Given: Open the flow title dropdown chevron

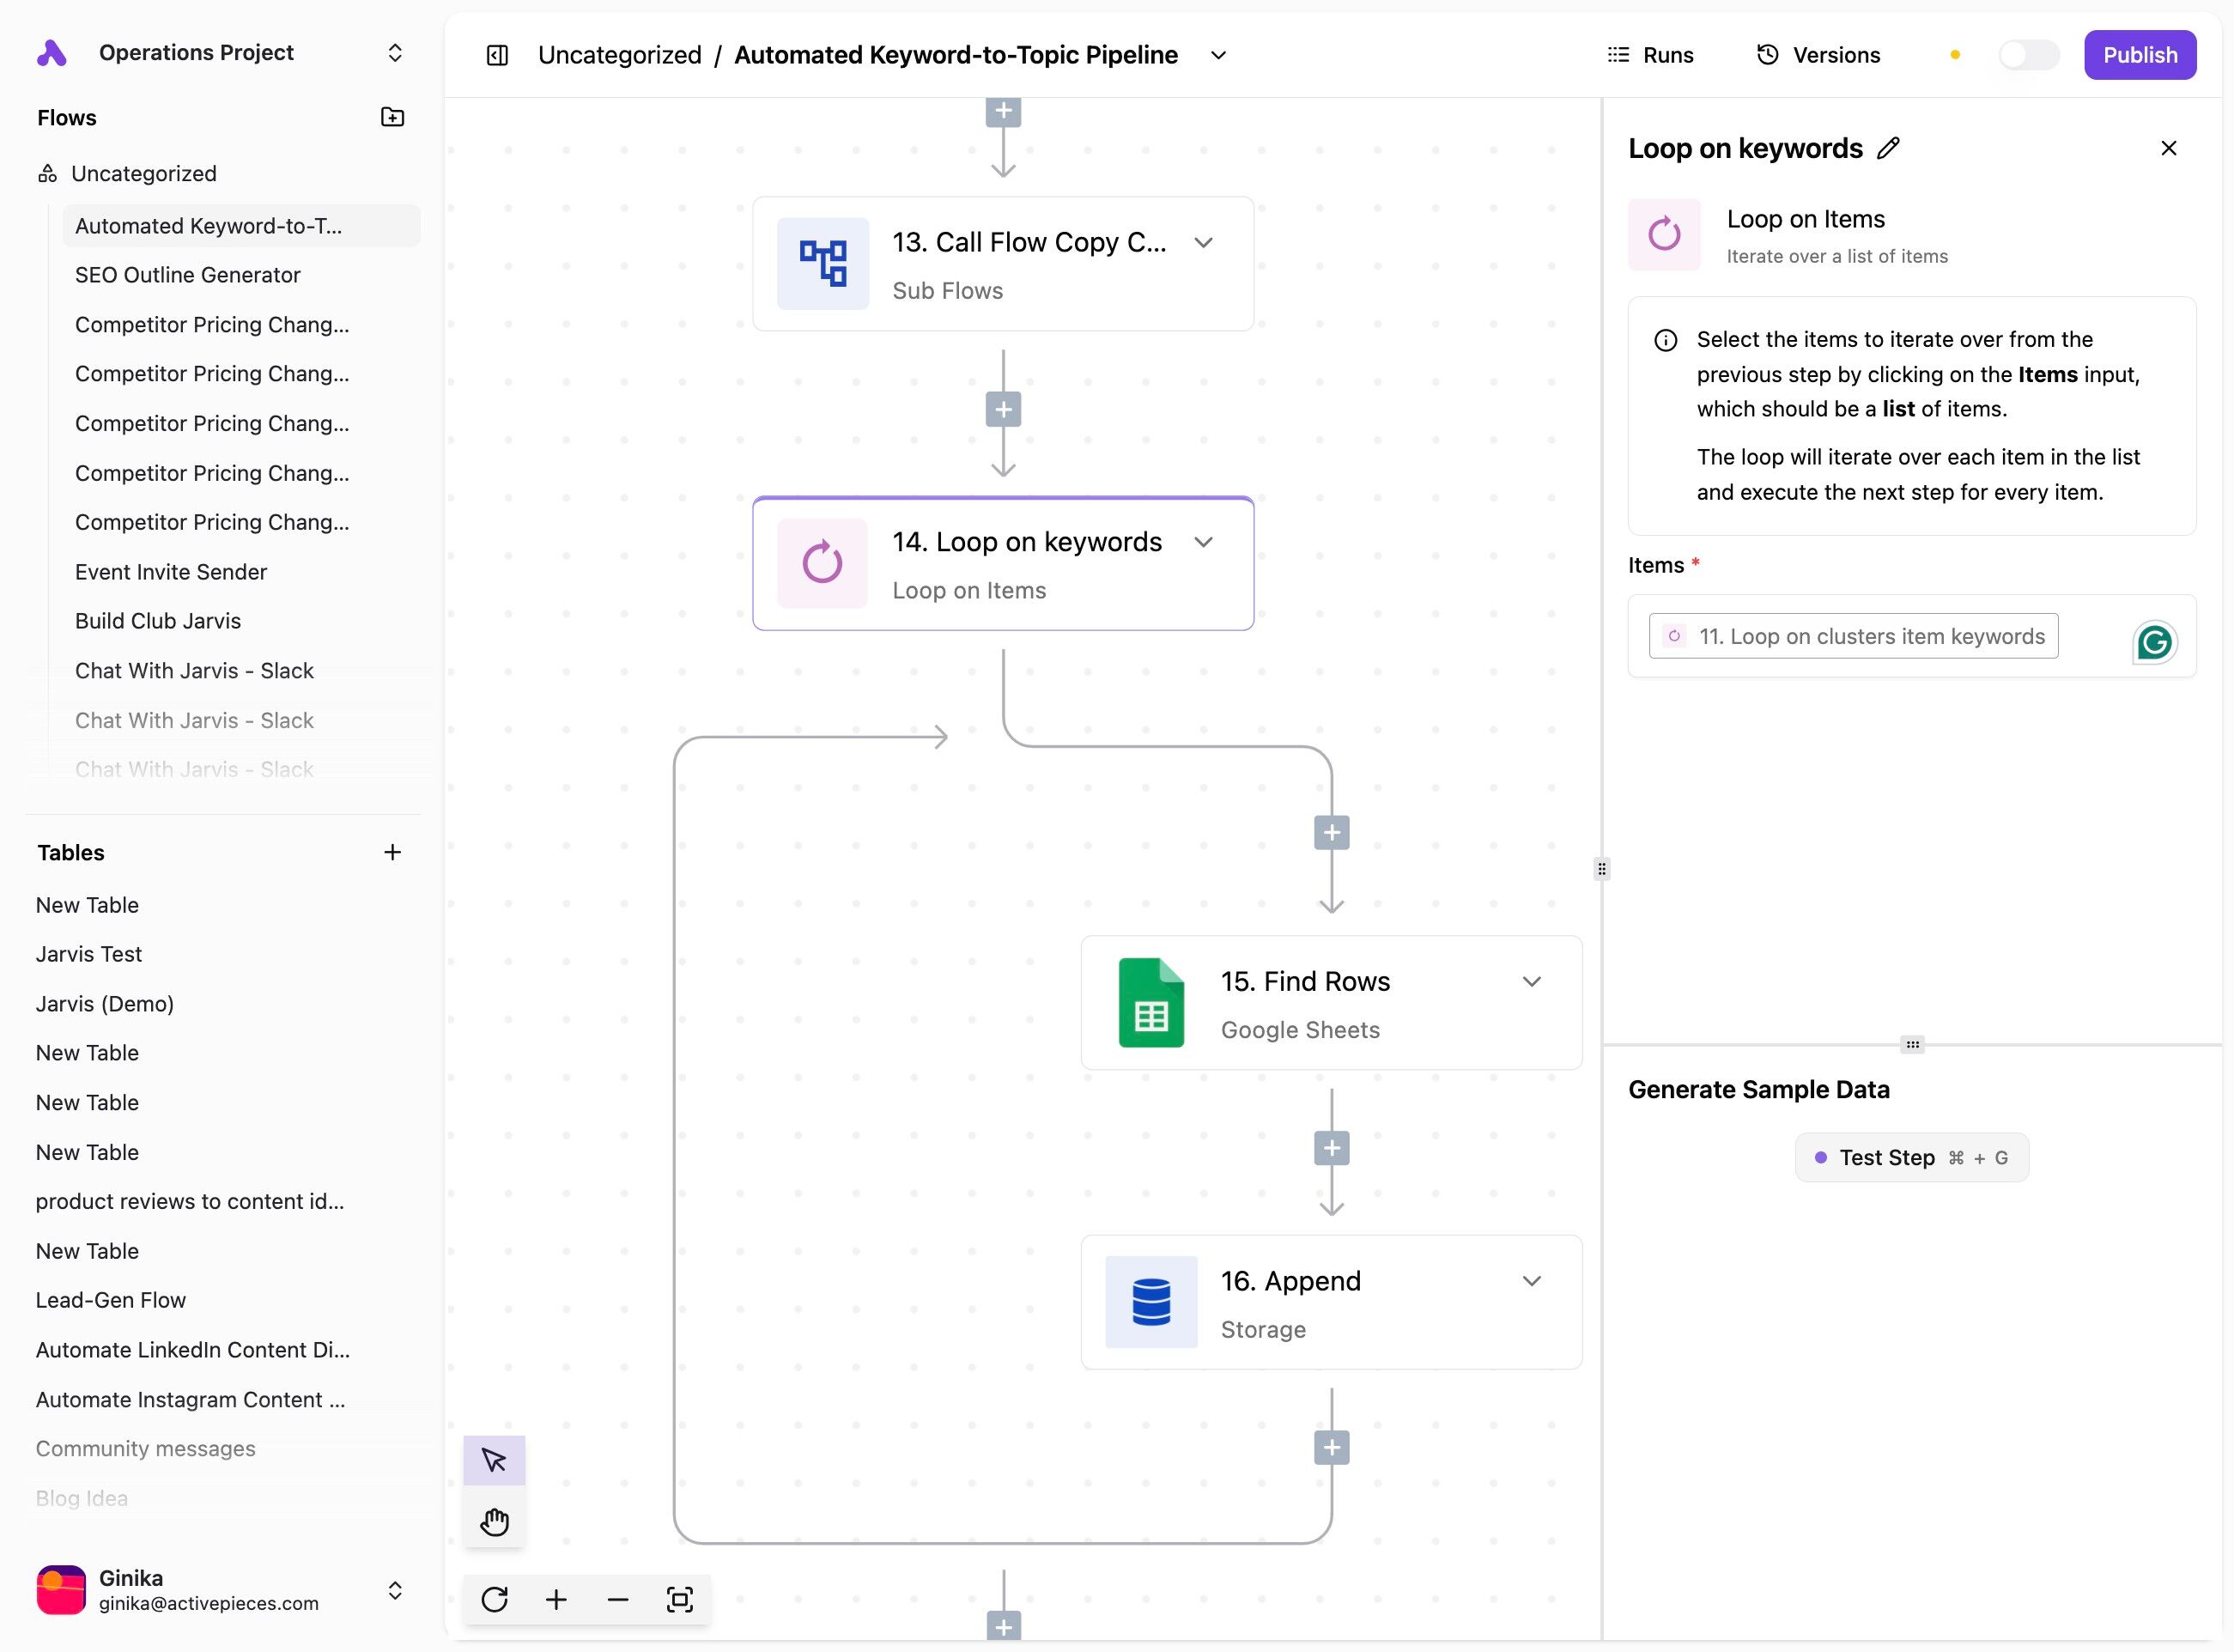Looking at the screenshot, I should (x=1218, y=55).
